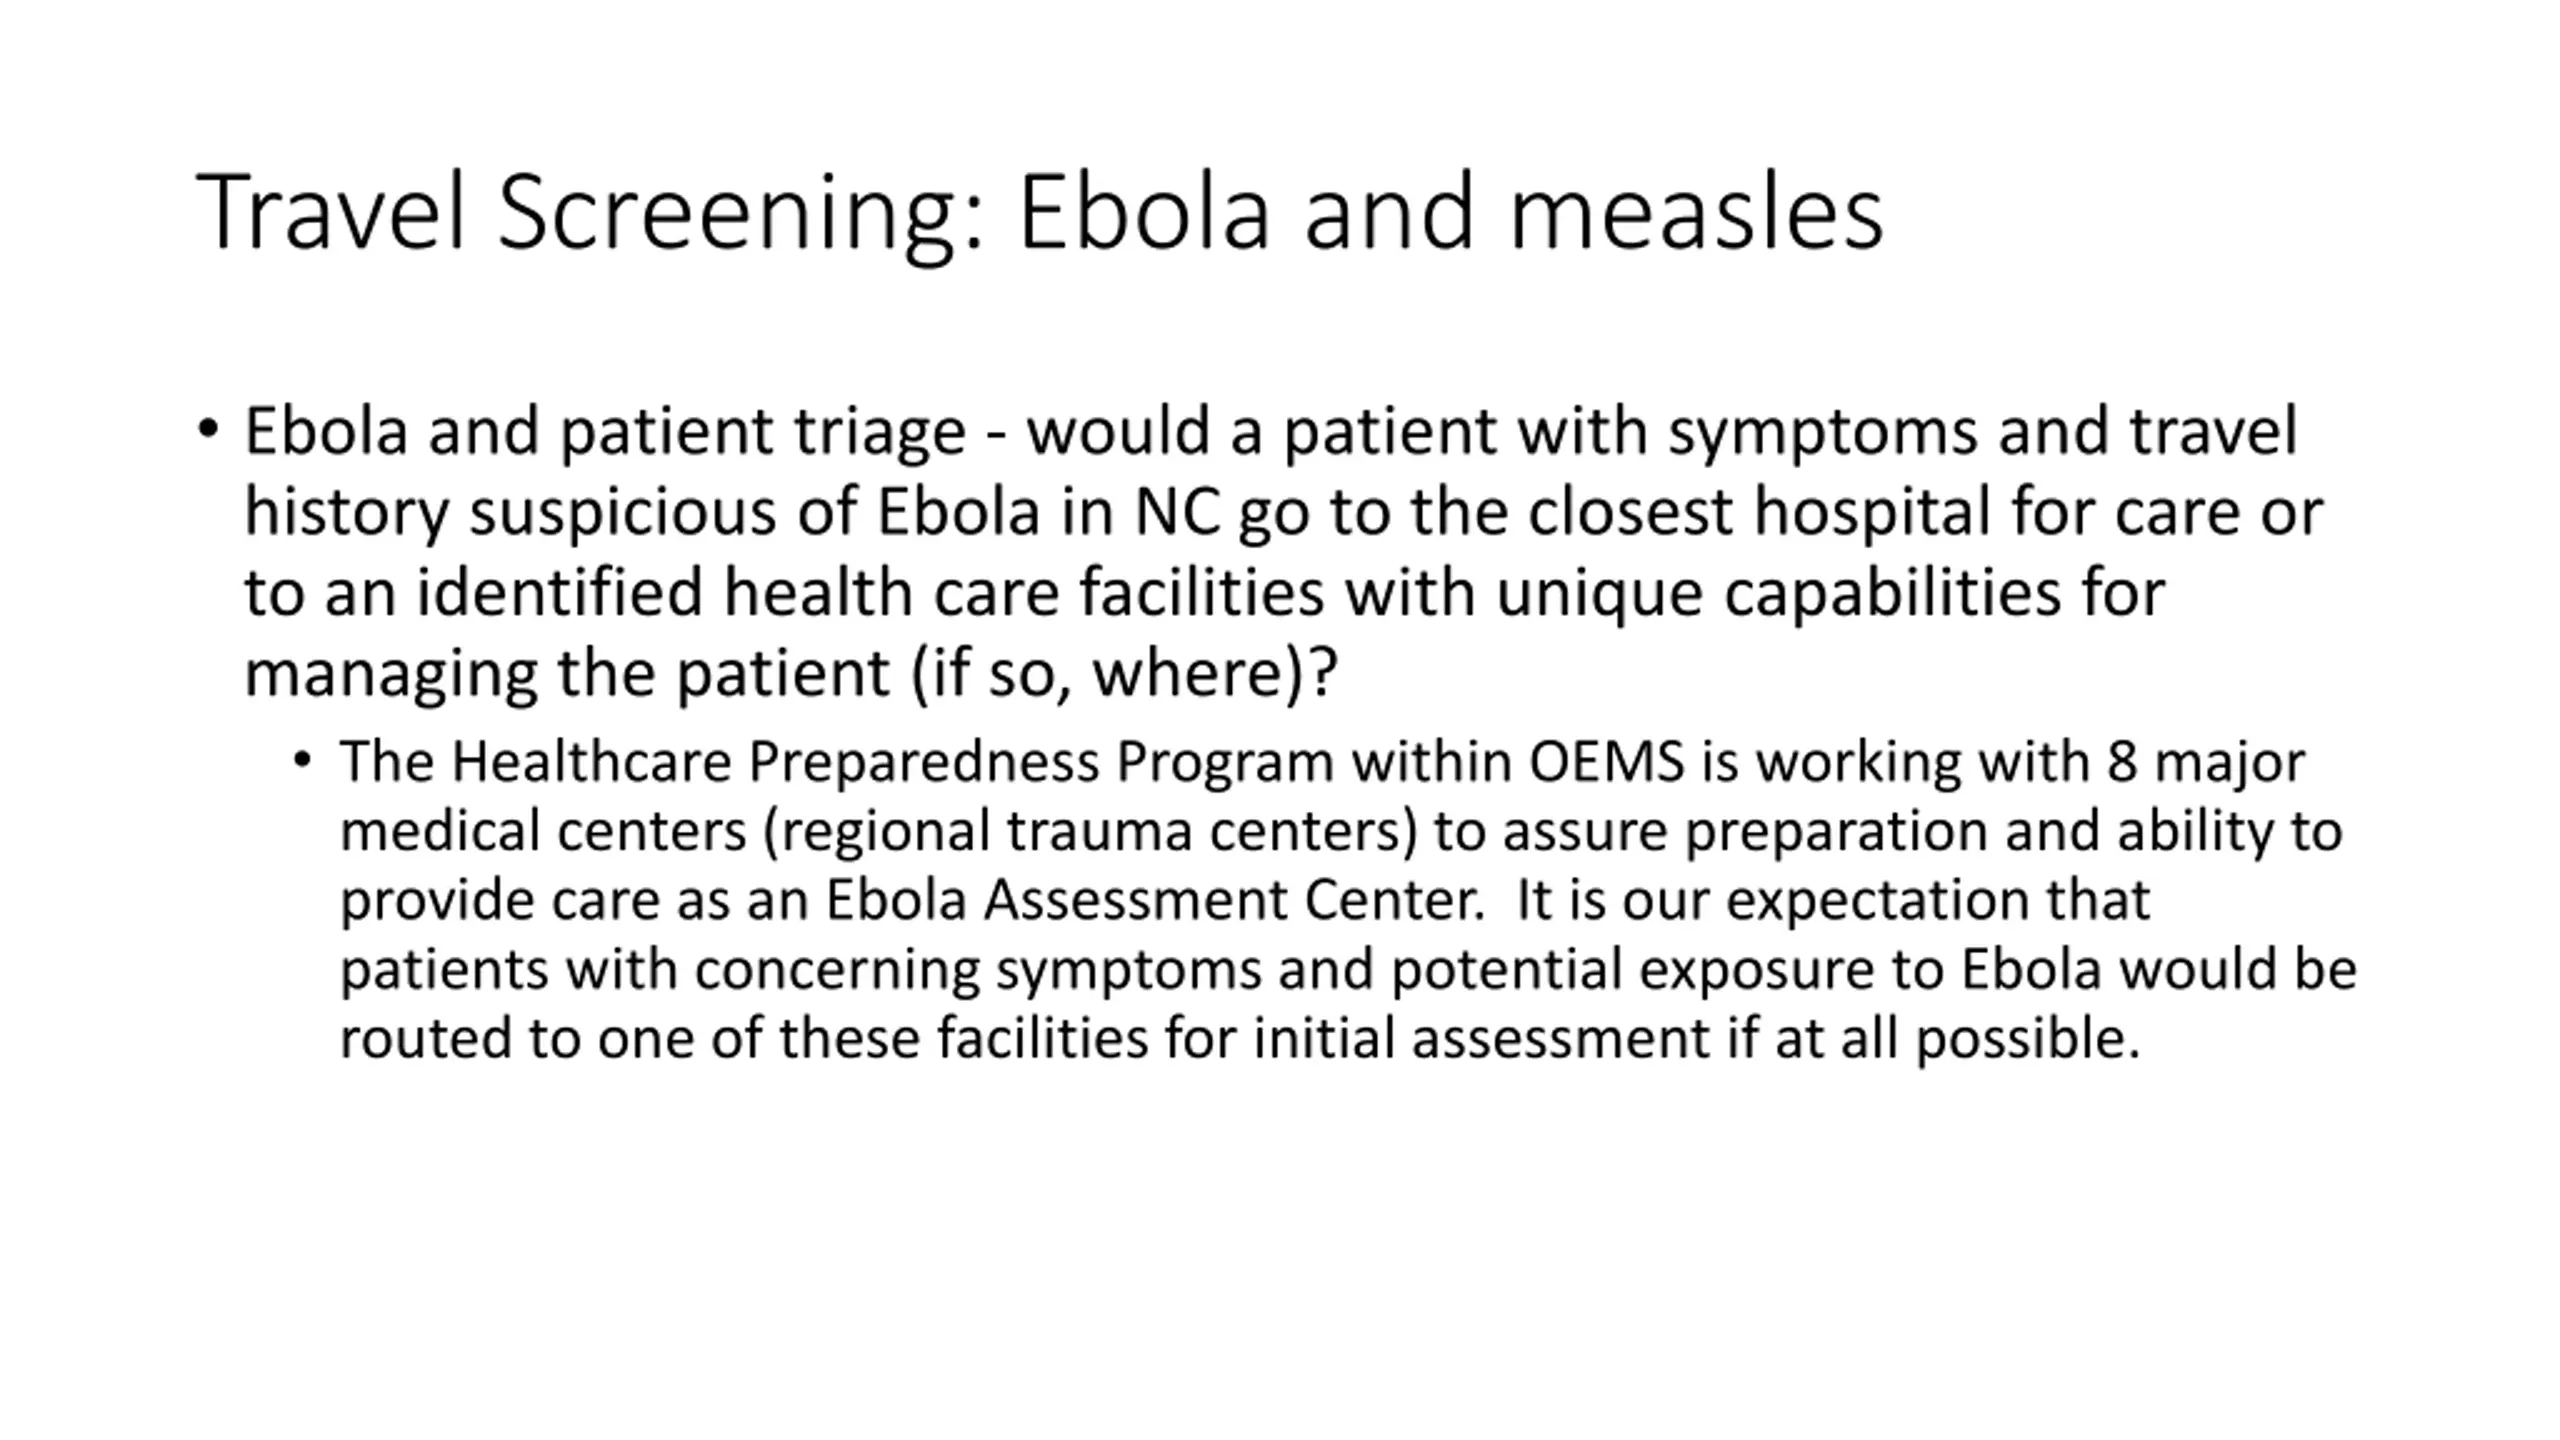Image resolution: width=2560 pixels, height=1440 pixels.
Task: Click the text "(if so, where)?"
Action: [1124, 673]
